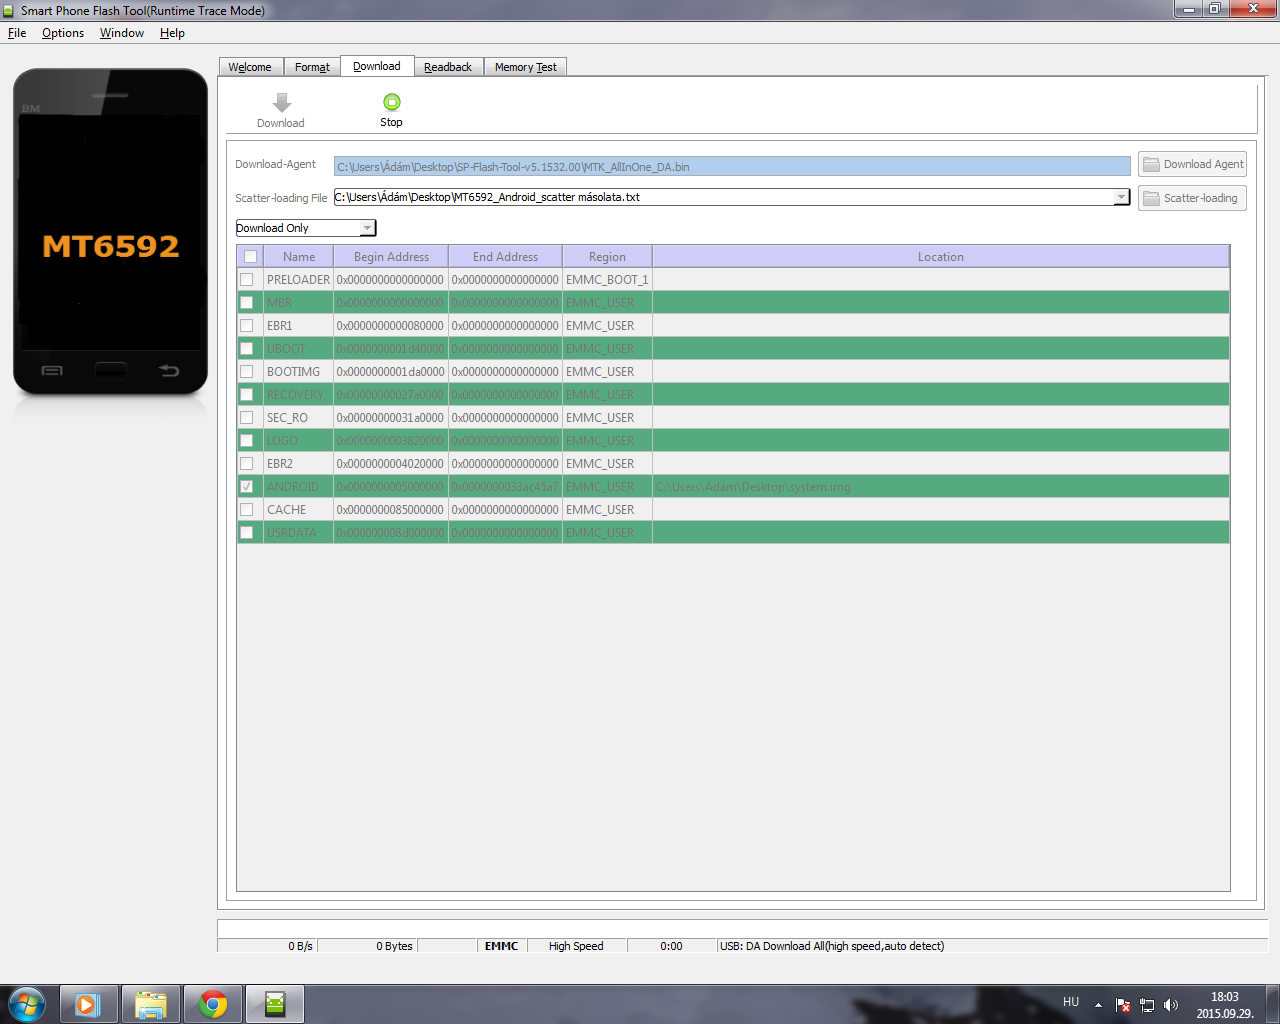Check the EBR2 row checkbox
Image resolution: width=1280 pixels, height=1024 pixels.
[247, 464]
